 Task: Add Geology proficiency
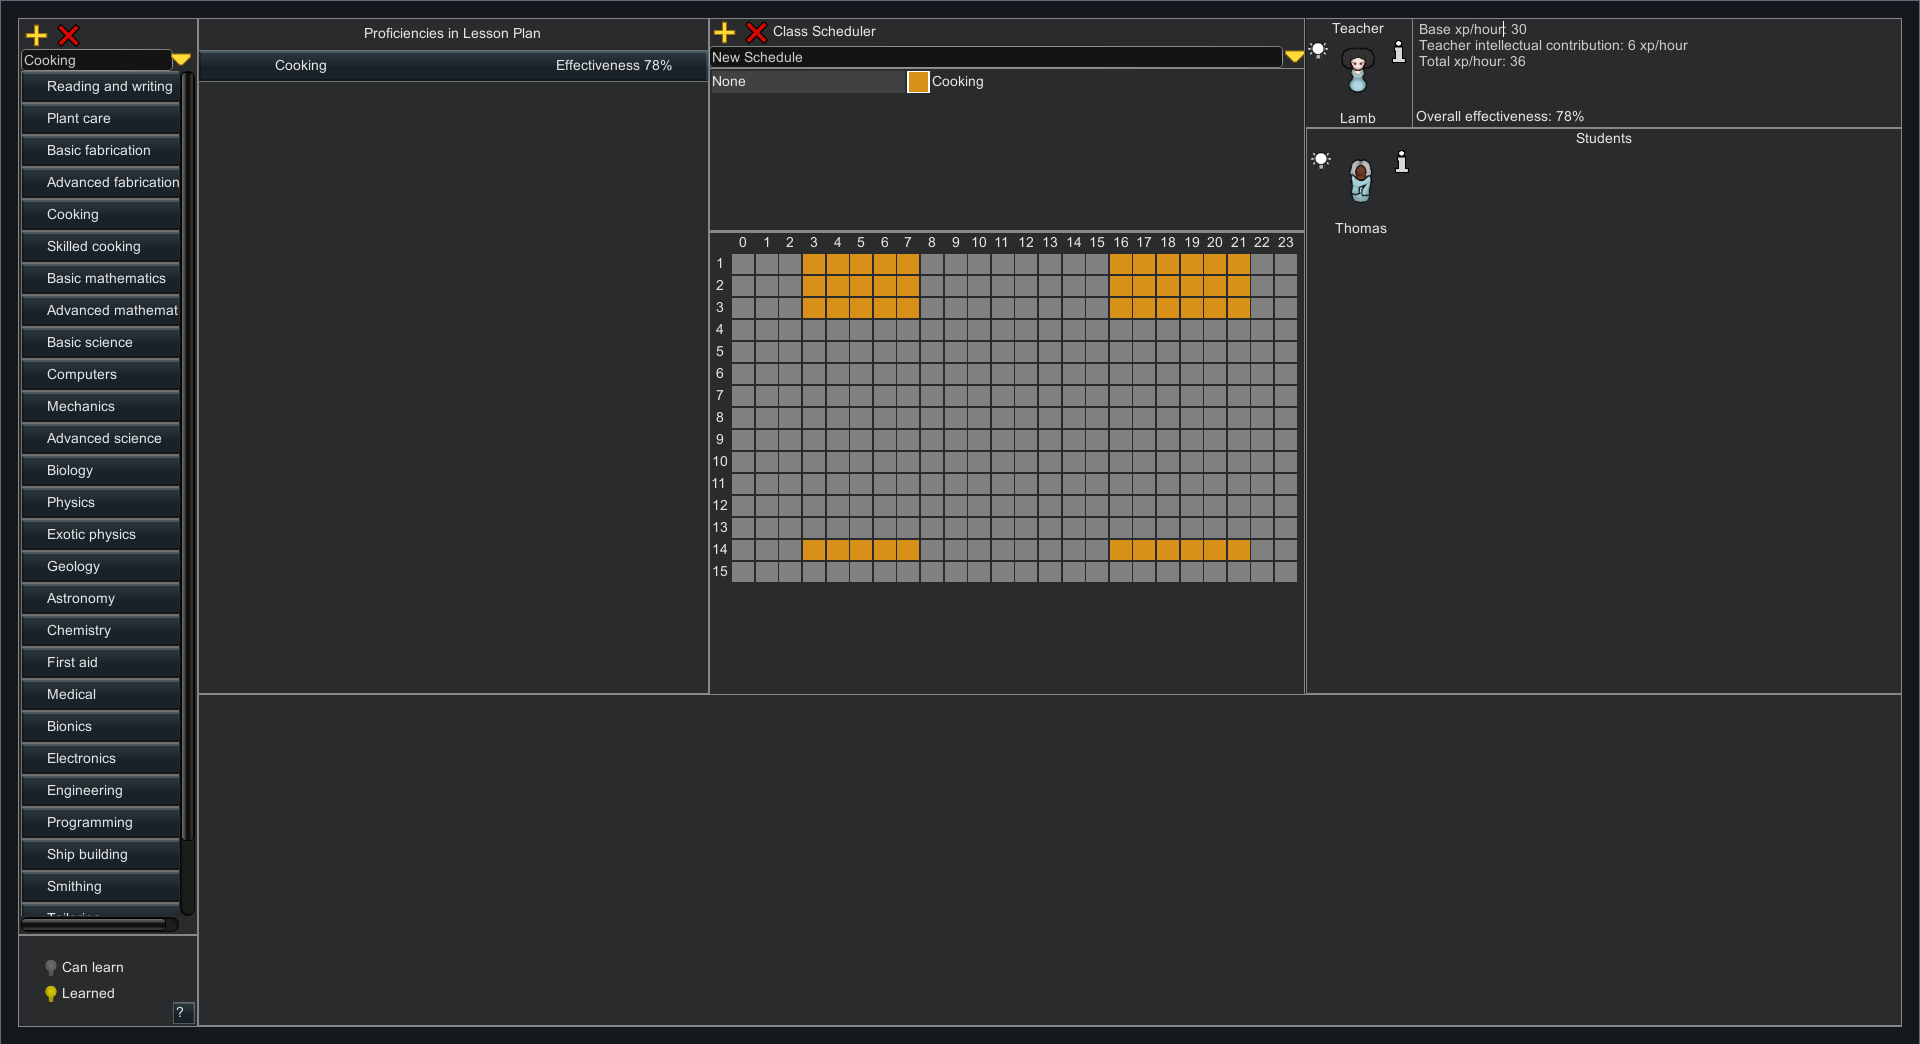click(101, 567)
